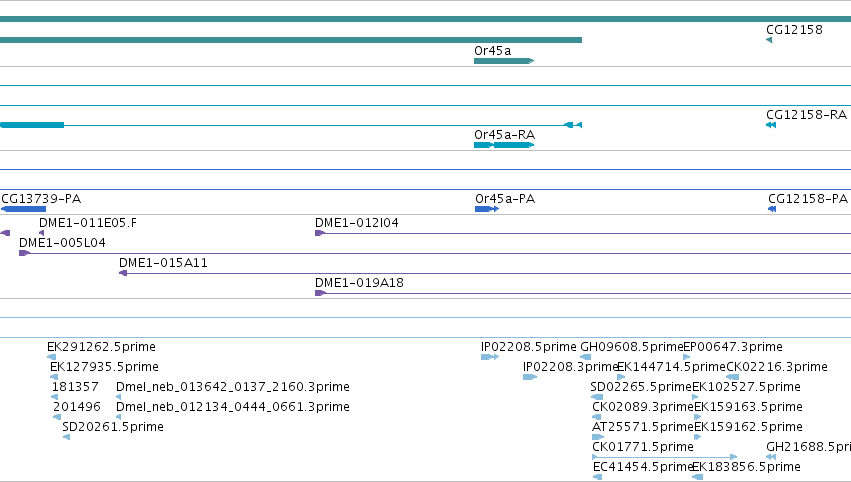Click the IP02208.3prime EST label
Viewport: 851px width, 482px height.
click(x=570, y=367)
